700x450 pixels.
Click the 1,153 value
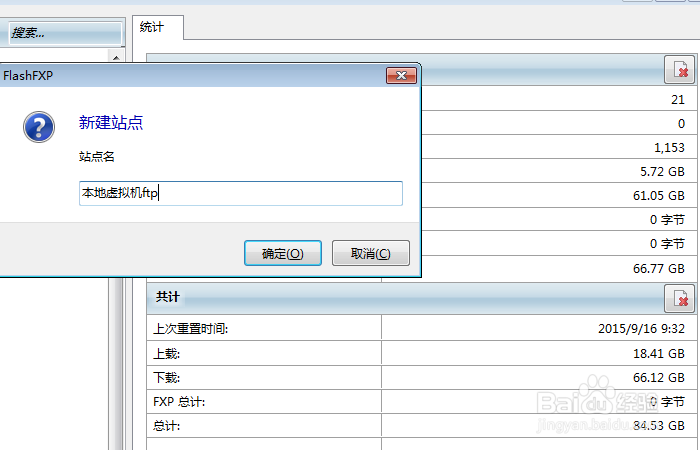669,148
